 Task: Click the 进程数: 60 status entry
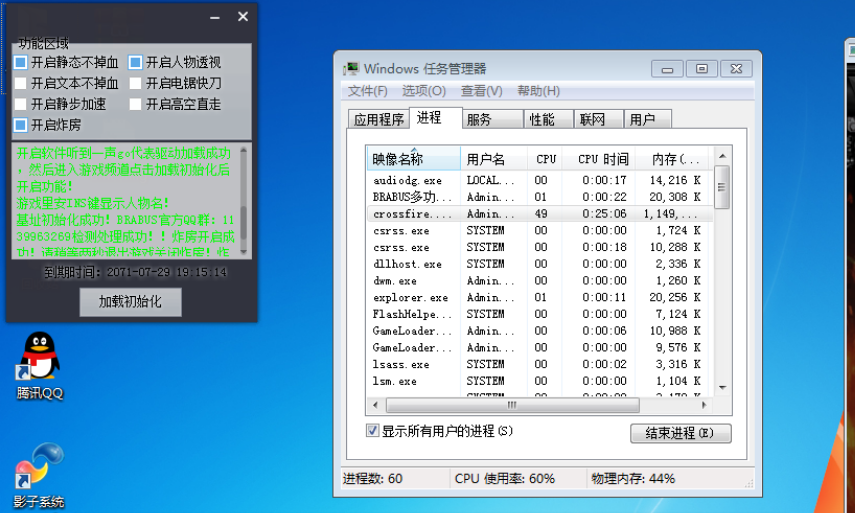coord(373,479)
